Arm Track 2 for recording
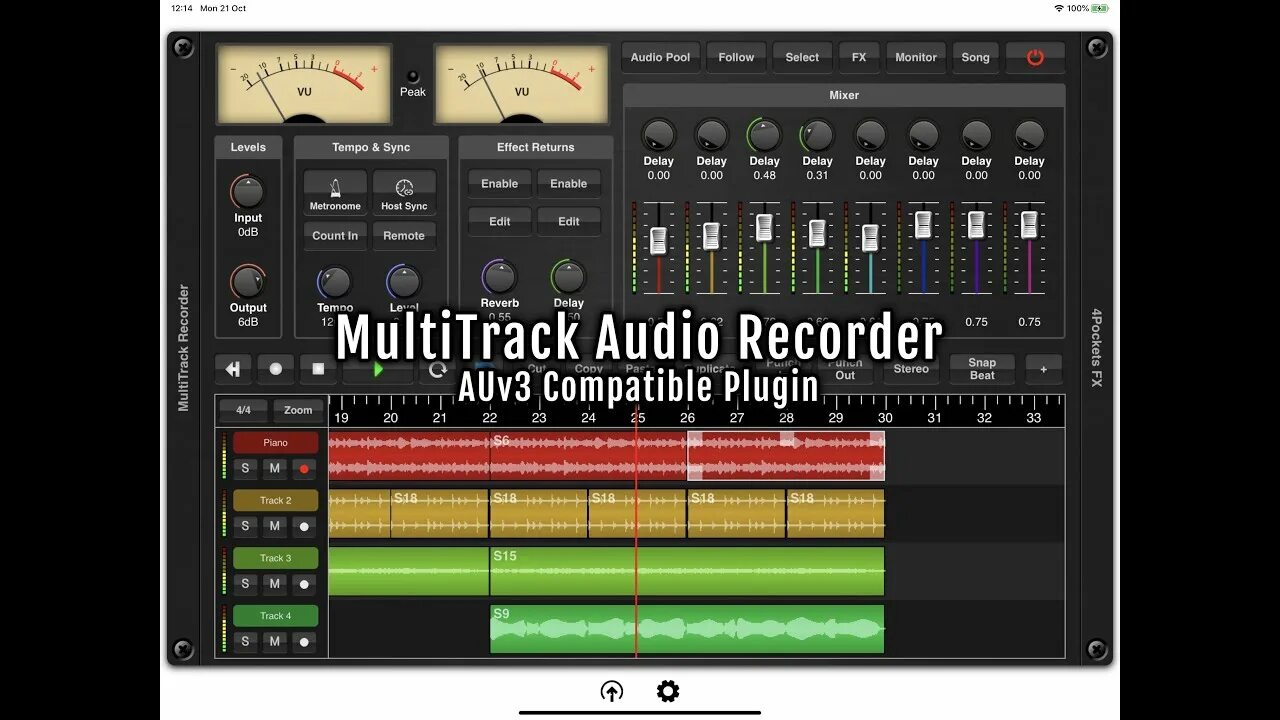1280x720 pixels. (305, 526)
